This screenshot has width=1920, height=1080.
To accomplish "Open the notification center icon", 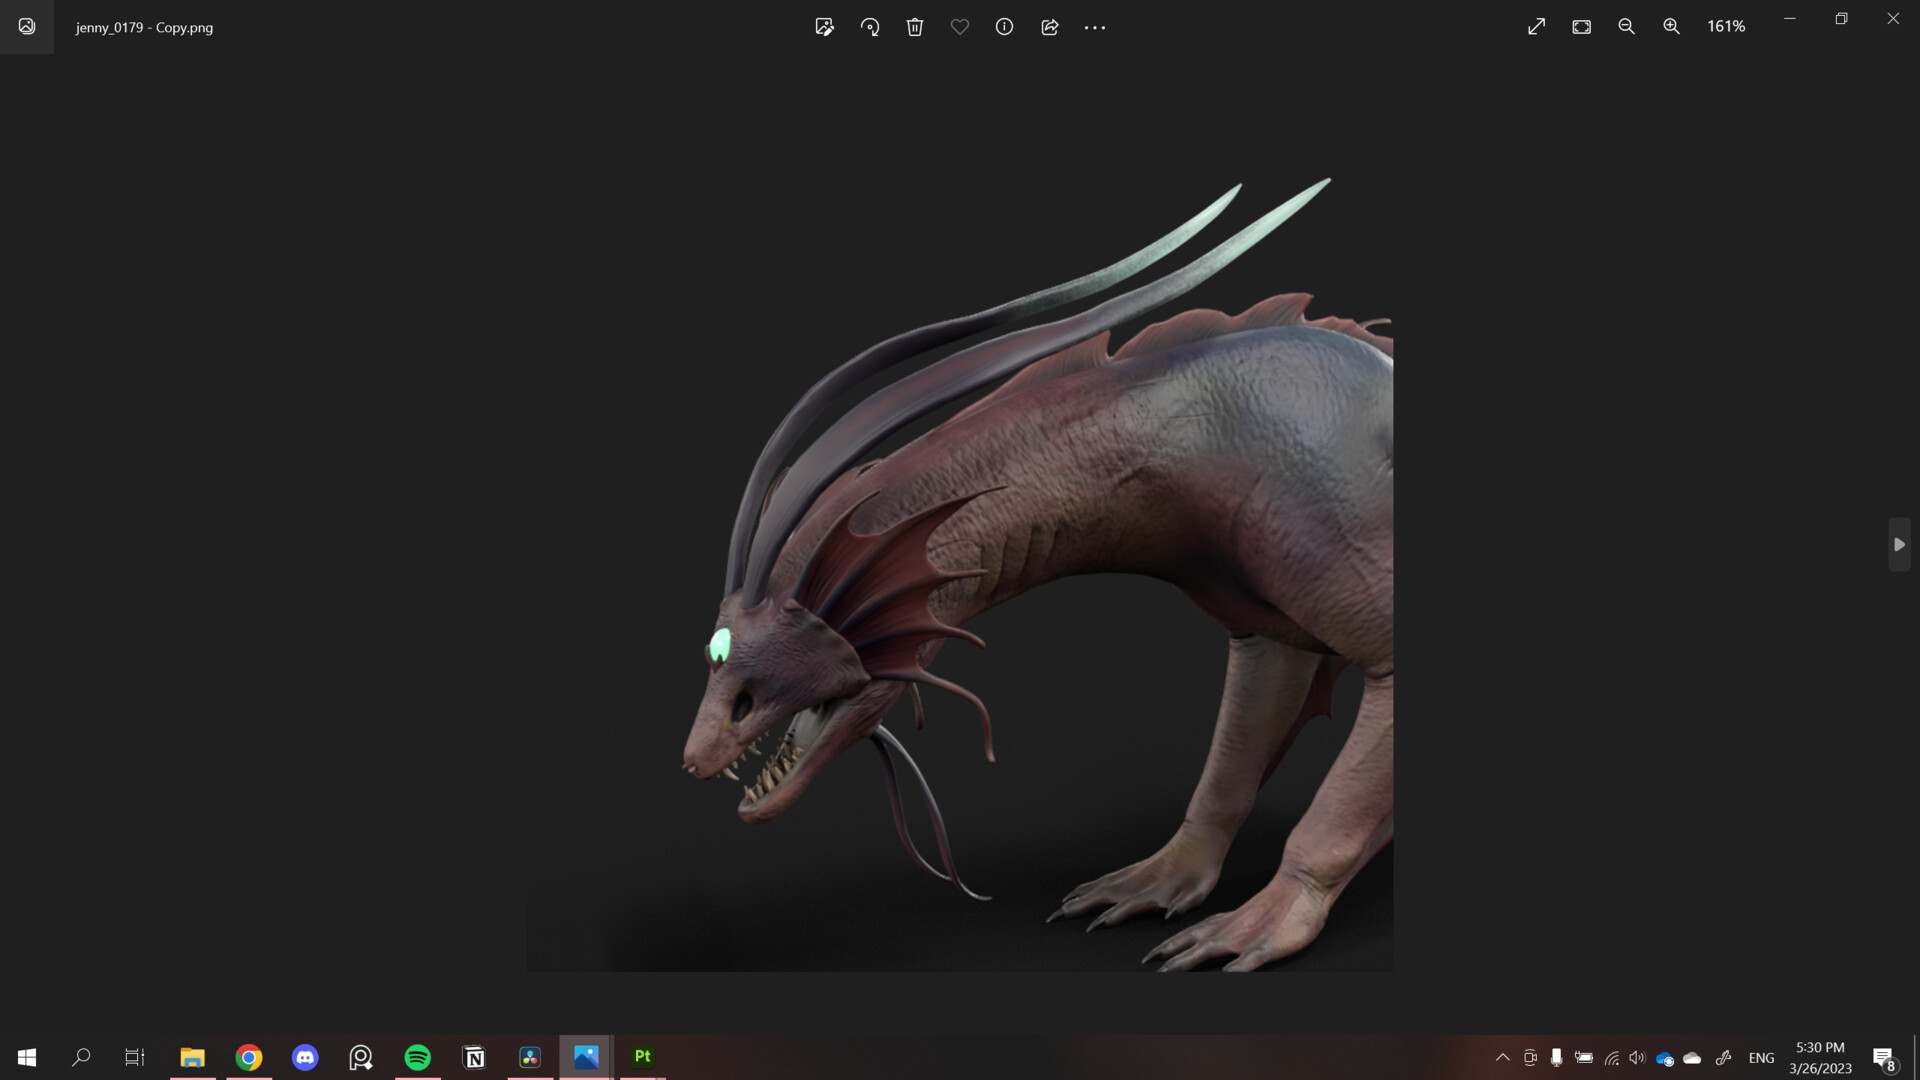I will click(1884, 1058).
